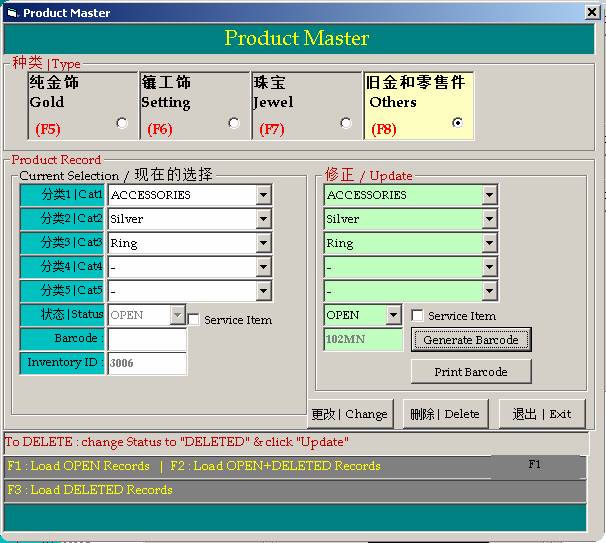606x543 pixels.
Task: Click the Barcode input field
Action: point(147,339)
